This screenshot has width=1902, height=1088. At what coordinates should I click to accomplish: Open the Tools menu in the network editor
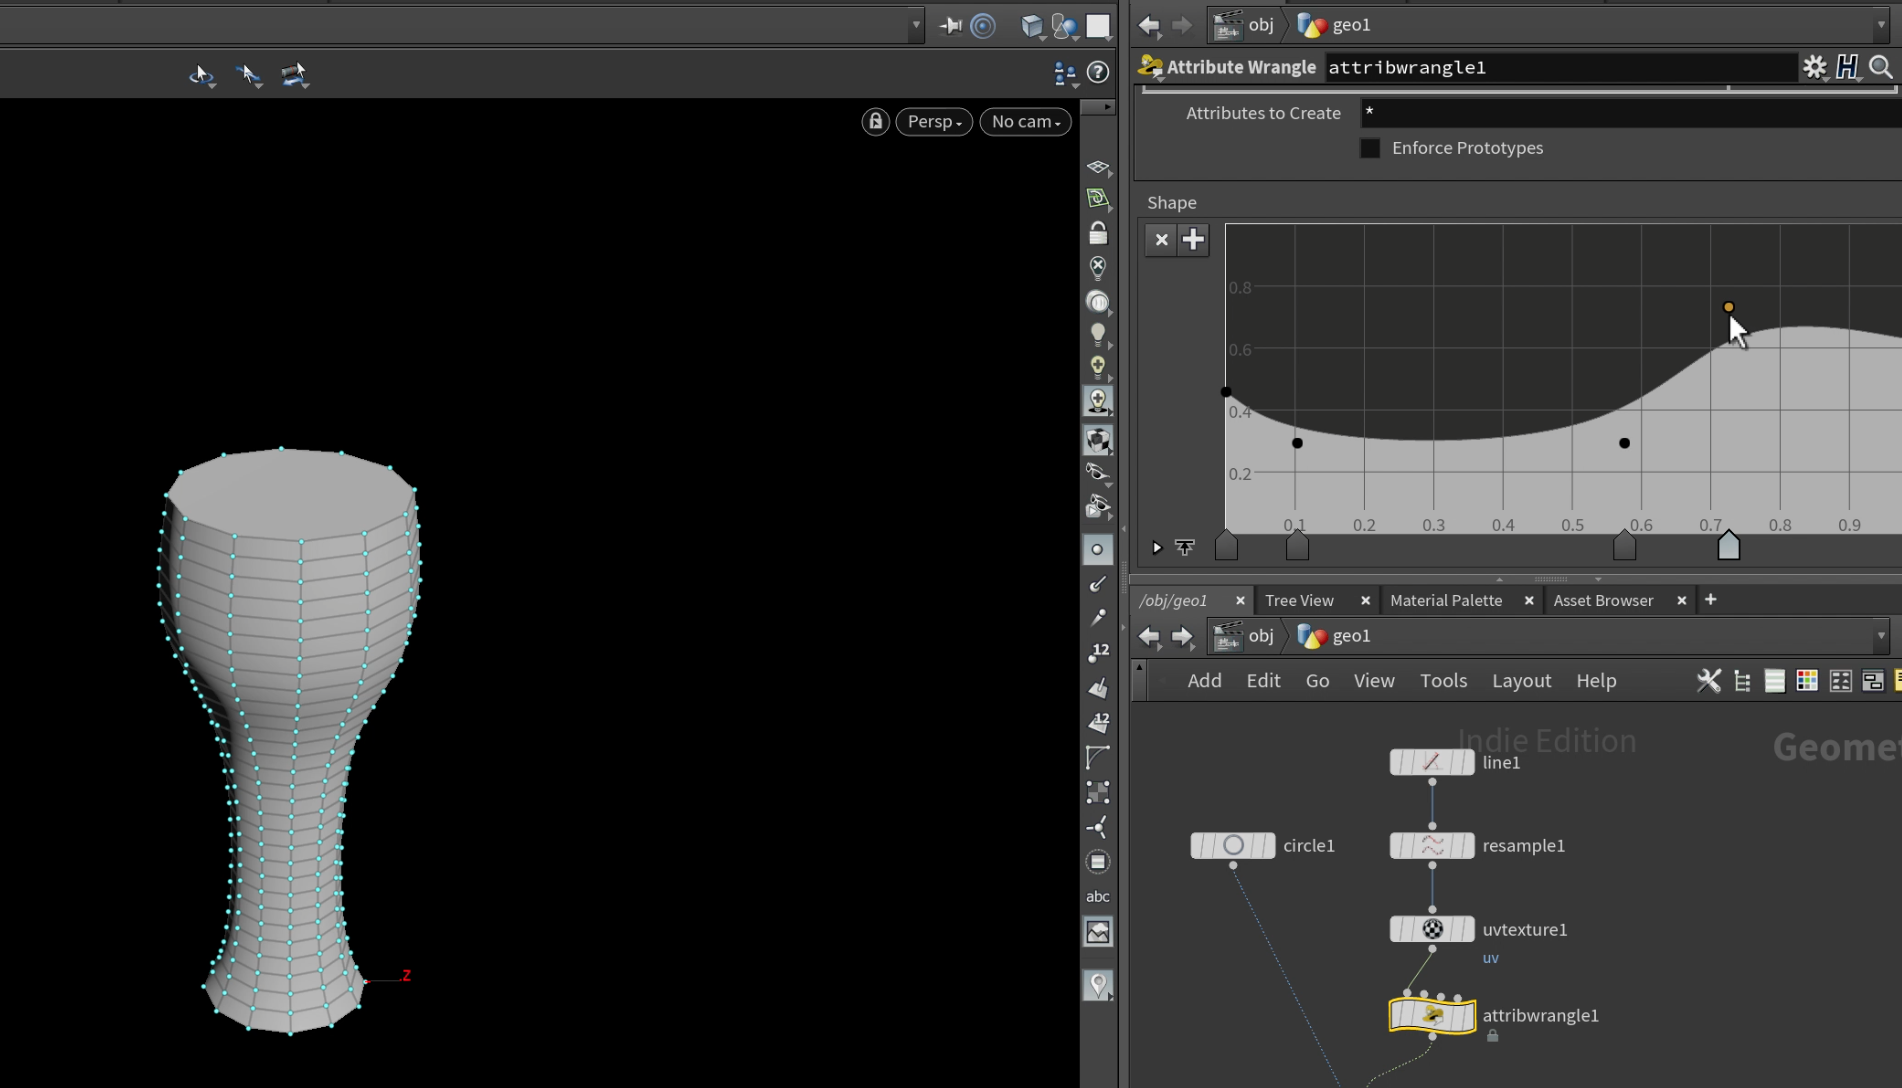(x=1443, y=680)
